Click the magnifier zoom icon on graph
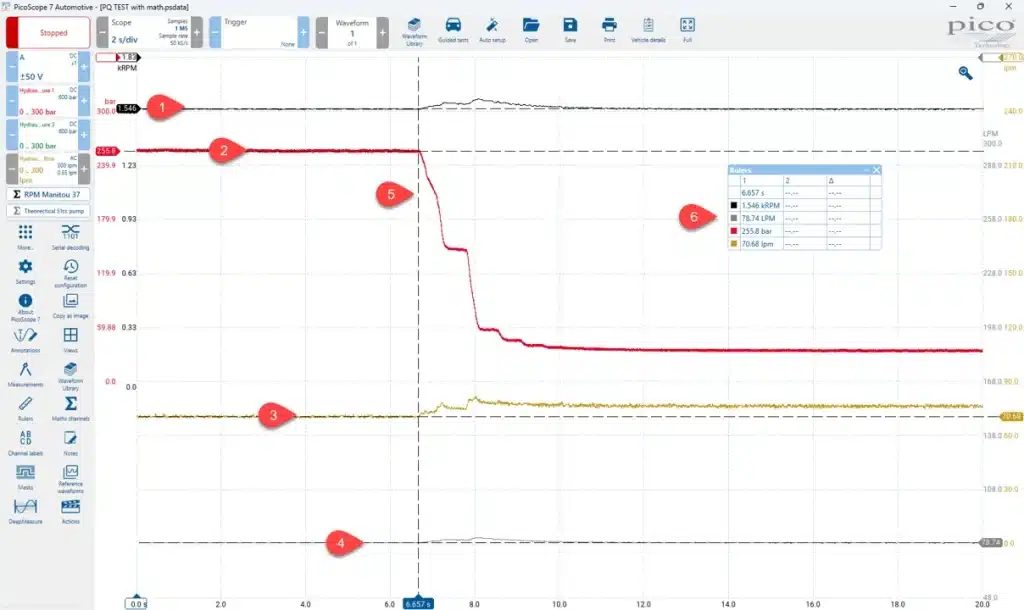 click(x=965, y=72)
